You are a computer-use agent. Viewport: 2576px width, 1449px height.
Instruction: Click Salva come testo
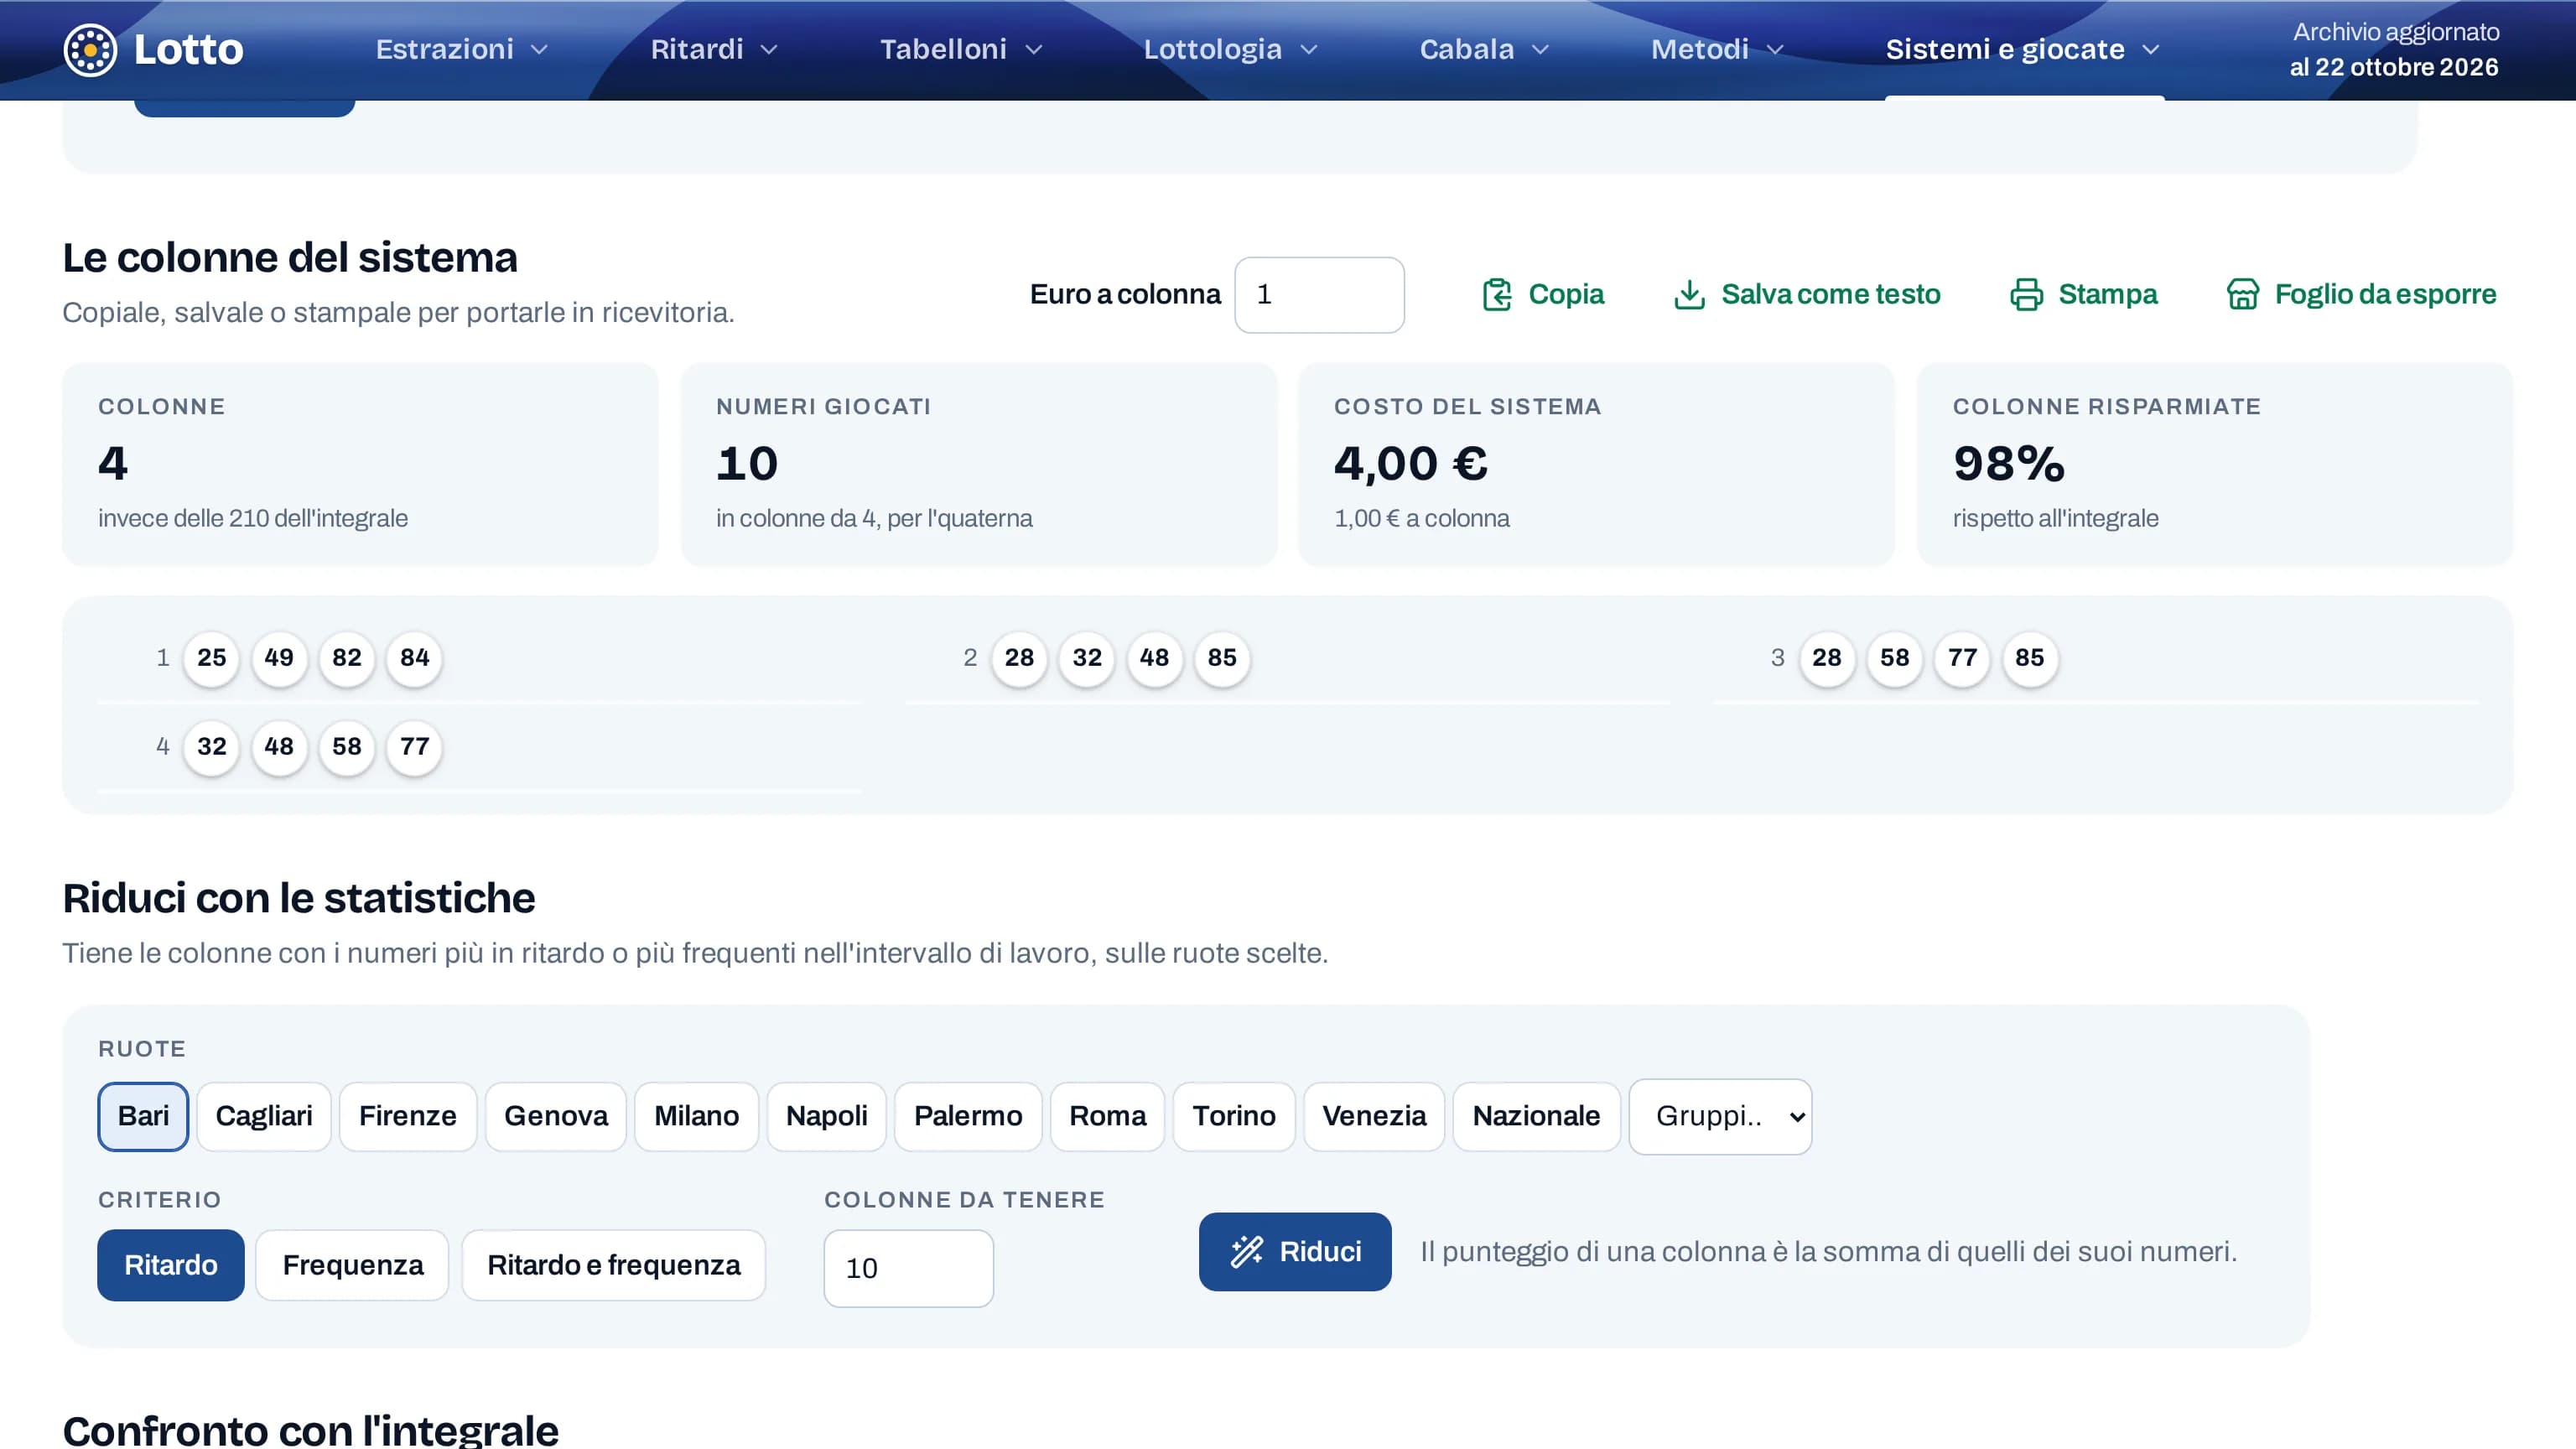pyautogui.click(x=1807, y=294)
